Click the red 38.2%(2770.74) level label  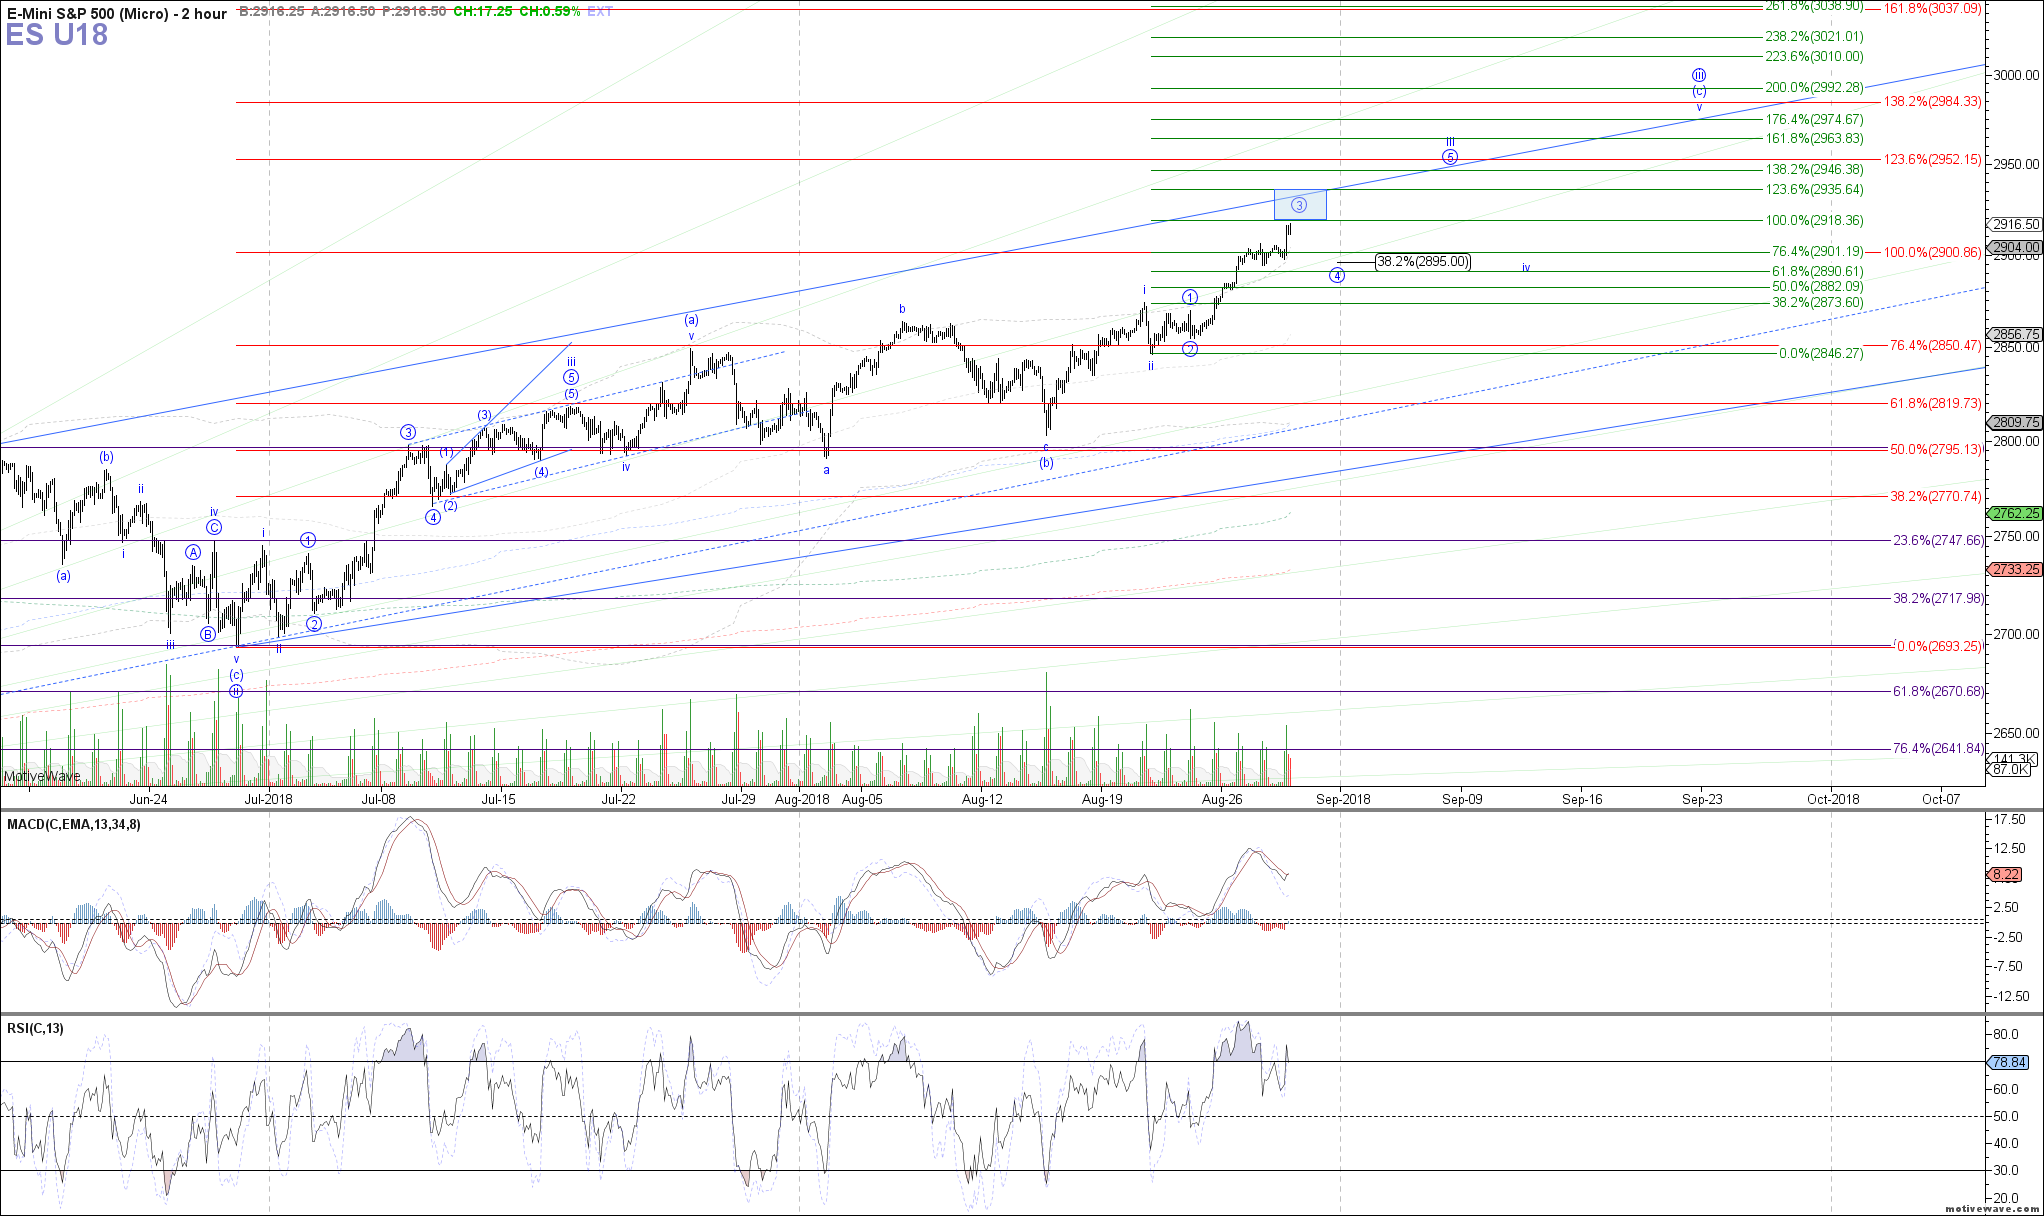(1935, 496)
